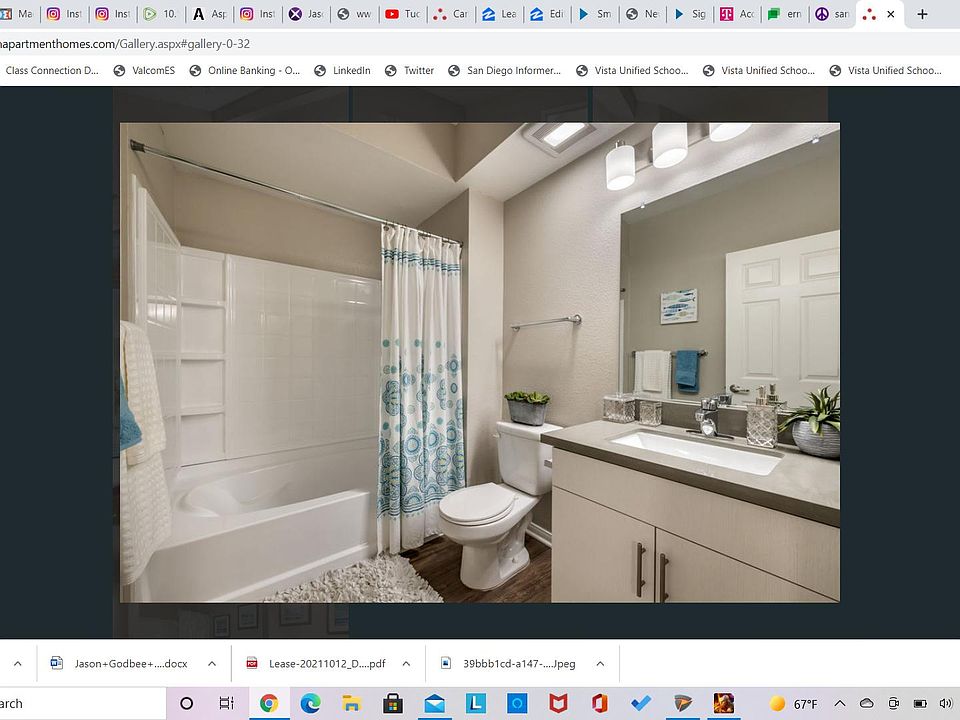Viewport: 960px width, 720px height.
Task: Expand the leftmost download chevron
Action: [x=18, y=663]
